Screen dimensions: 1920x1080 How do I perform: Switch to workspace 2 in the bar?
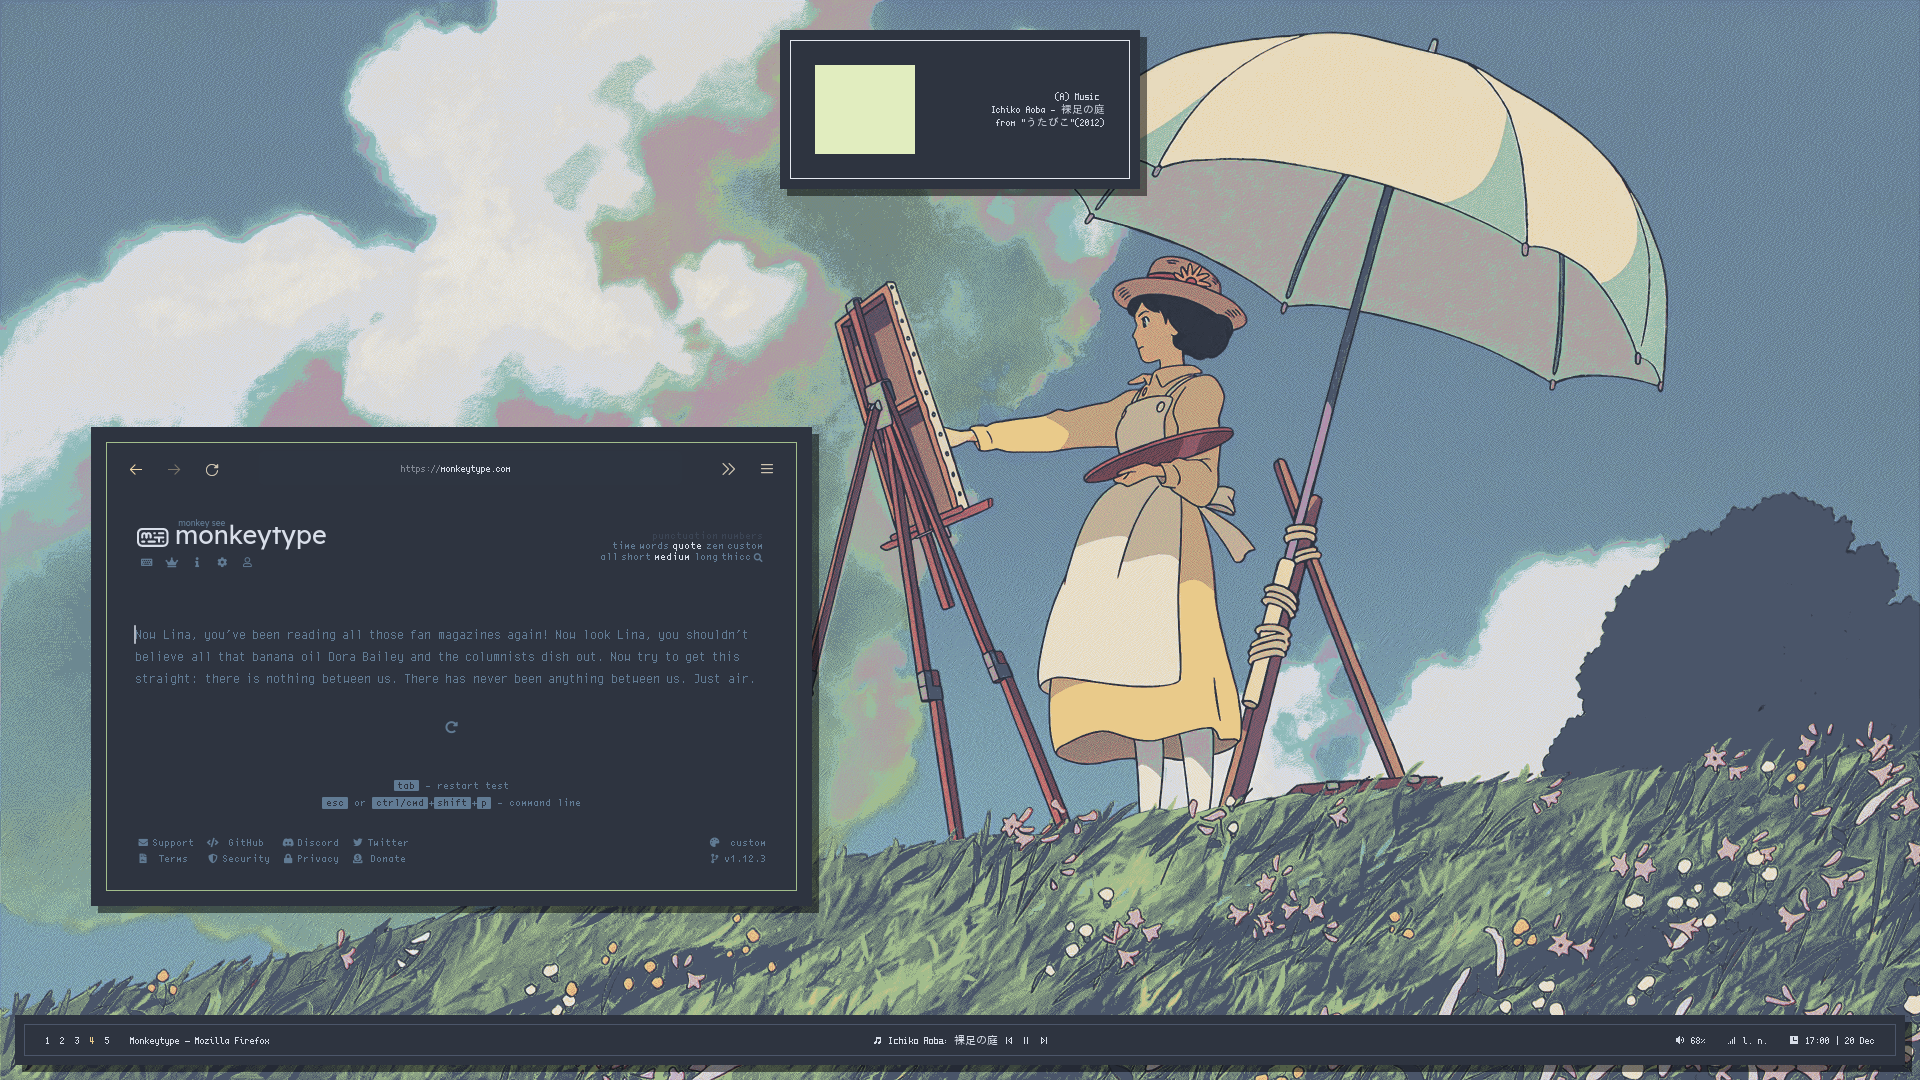(62, 1041)
